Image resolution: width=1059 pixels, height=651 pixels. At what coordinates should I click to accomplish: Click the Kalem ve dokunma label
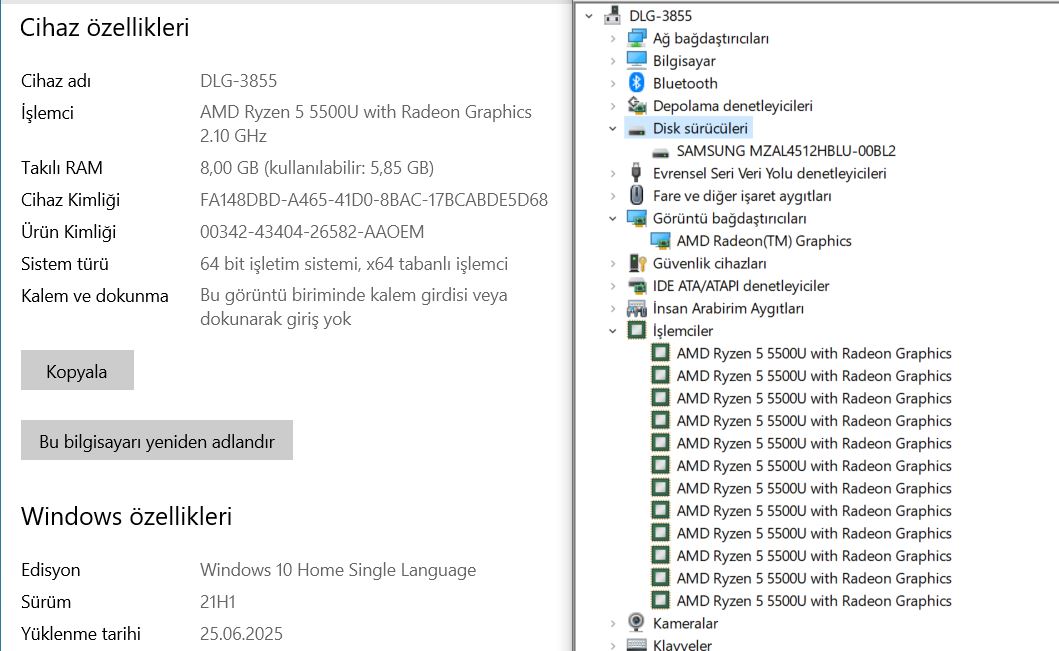pyautogui.click(x=95, y=296)
